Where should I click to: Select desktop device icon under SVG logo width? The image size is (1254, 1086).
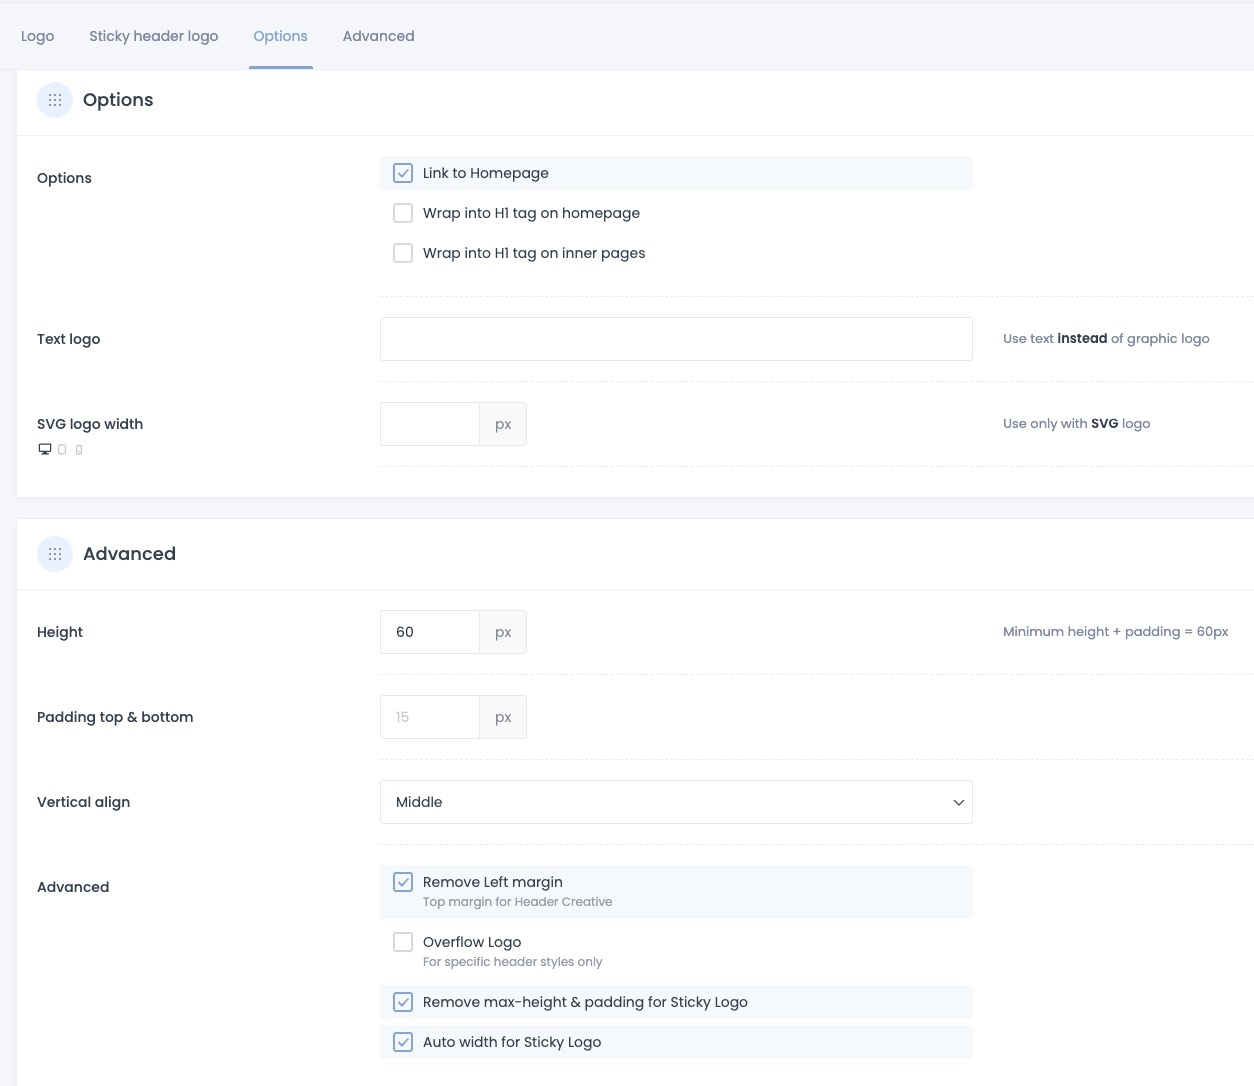coord(44,449)
